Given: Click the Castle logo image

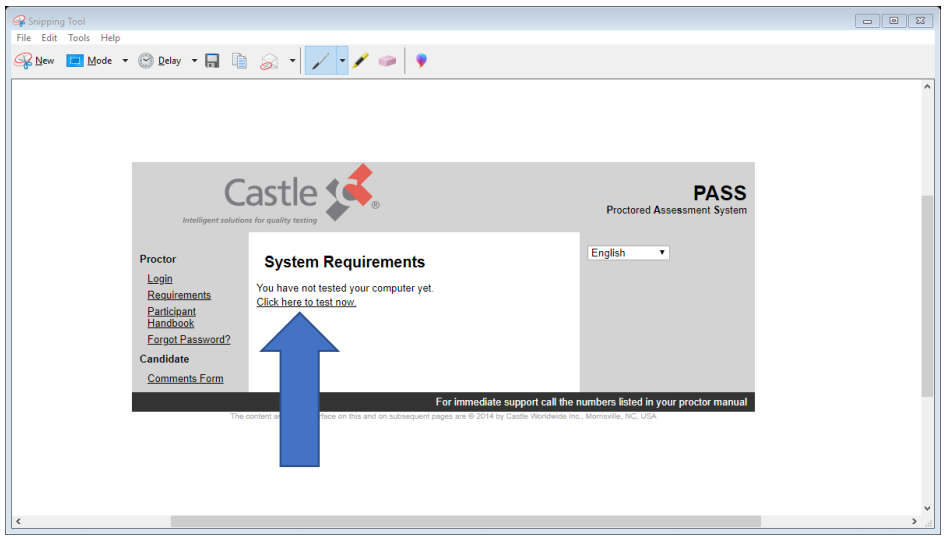Looking at the screenshot, I should pos(281,194).
